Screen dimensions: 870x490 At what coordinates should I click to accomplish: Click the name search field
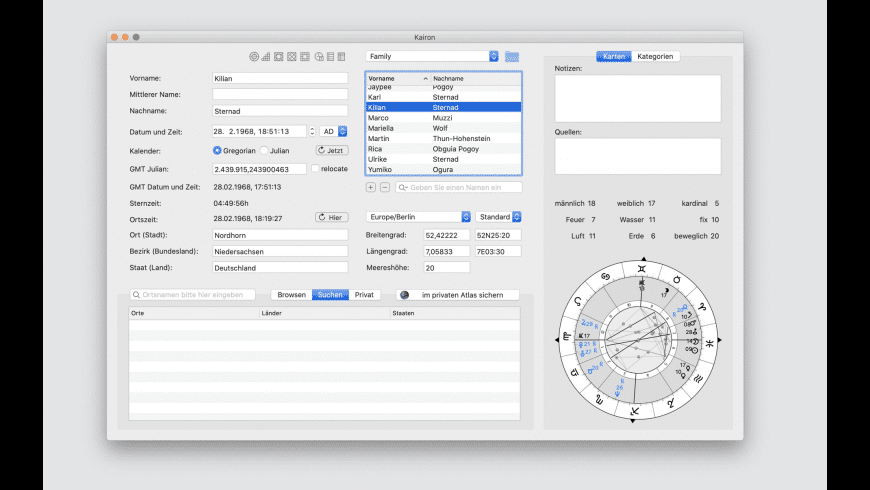[459, 188]
